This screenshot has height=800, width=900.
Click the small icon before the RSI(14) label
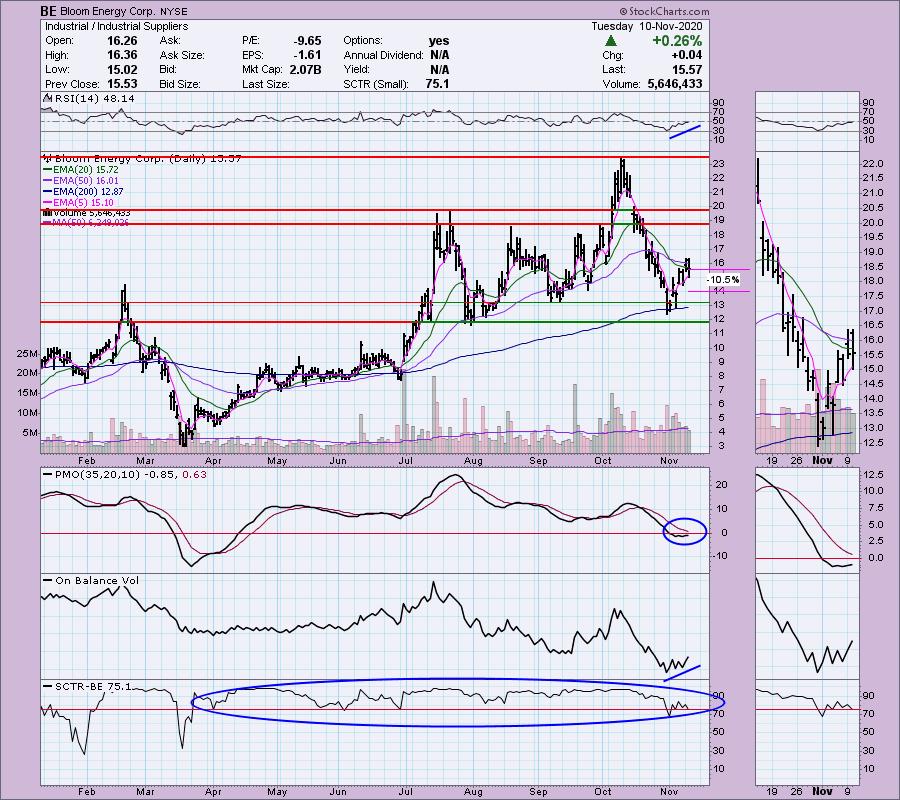[47, 98]
